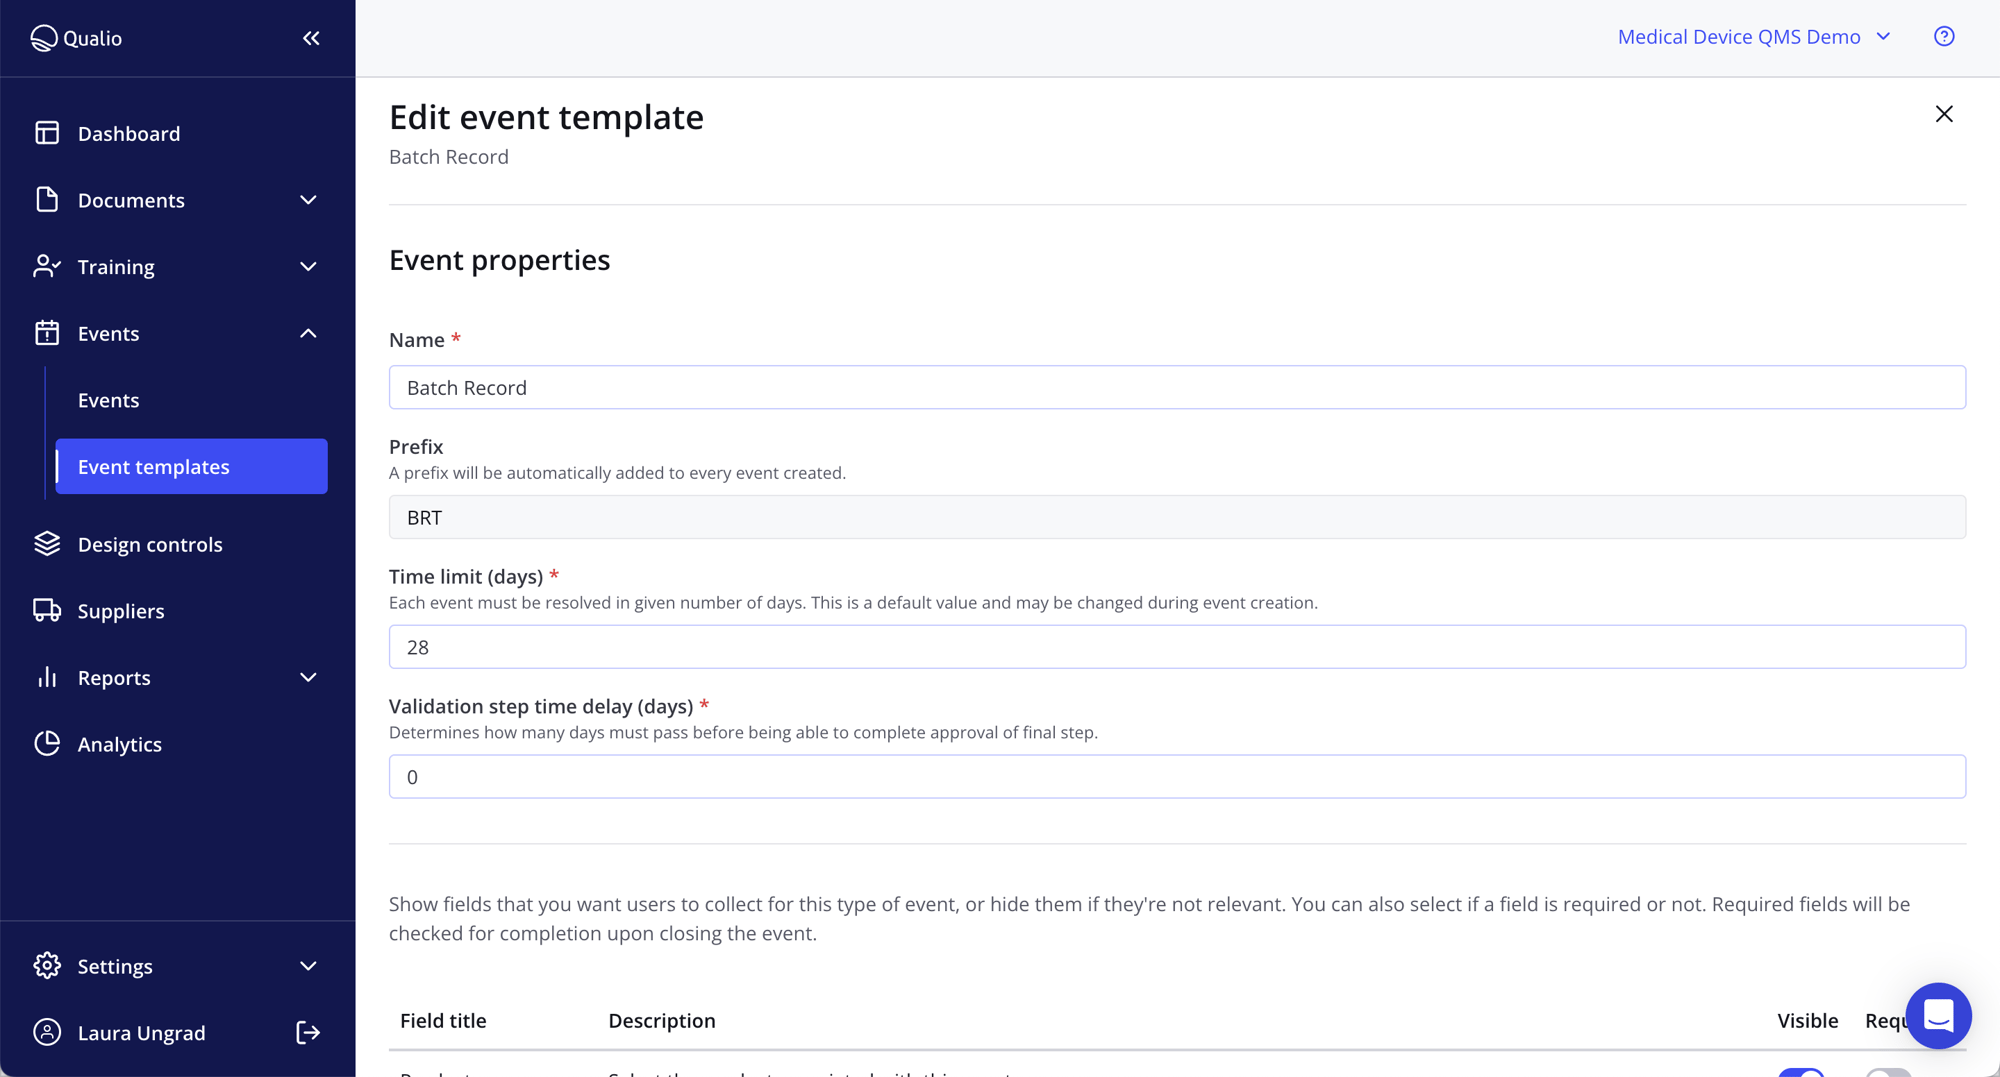Image resolution: width=2000 pixels, height=1077 pixels.
Task: Open the chat support bubble
Action: click(1938, 1016)
